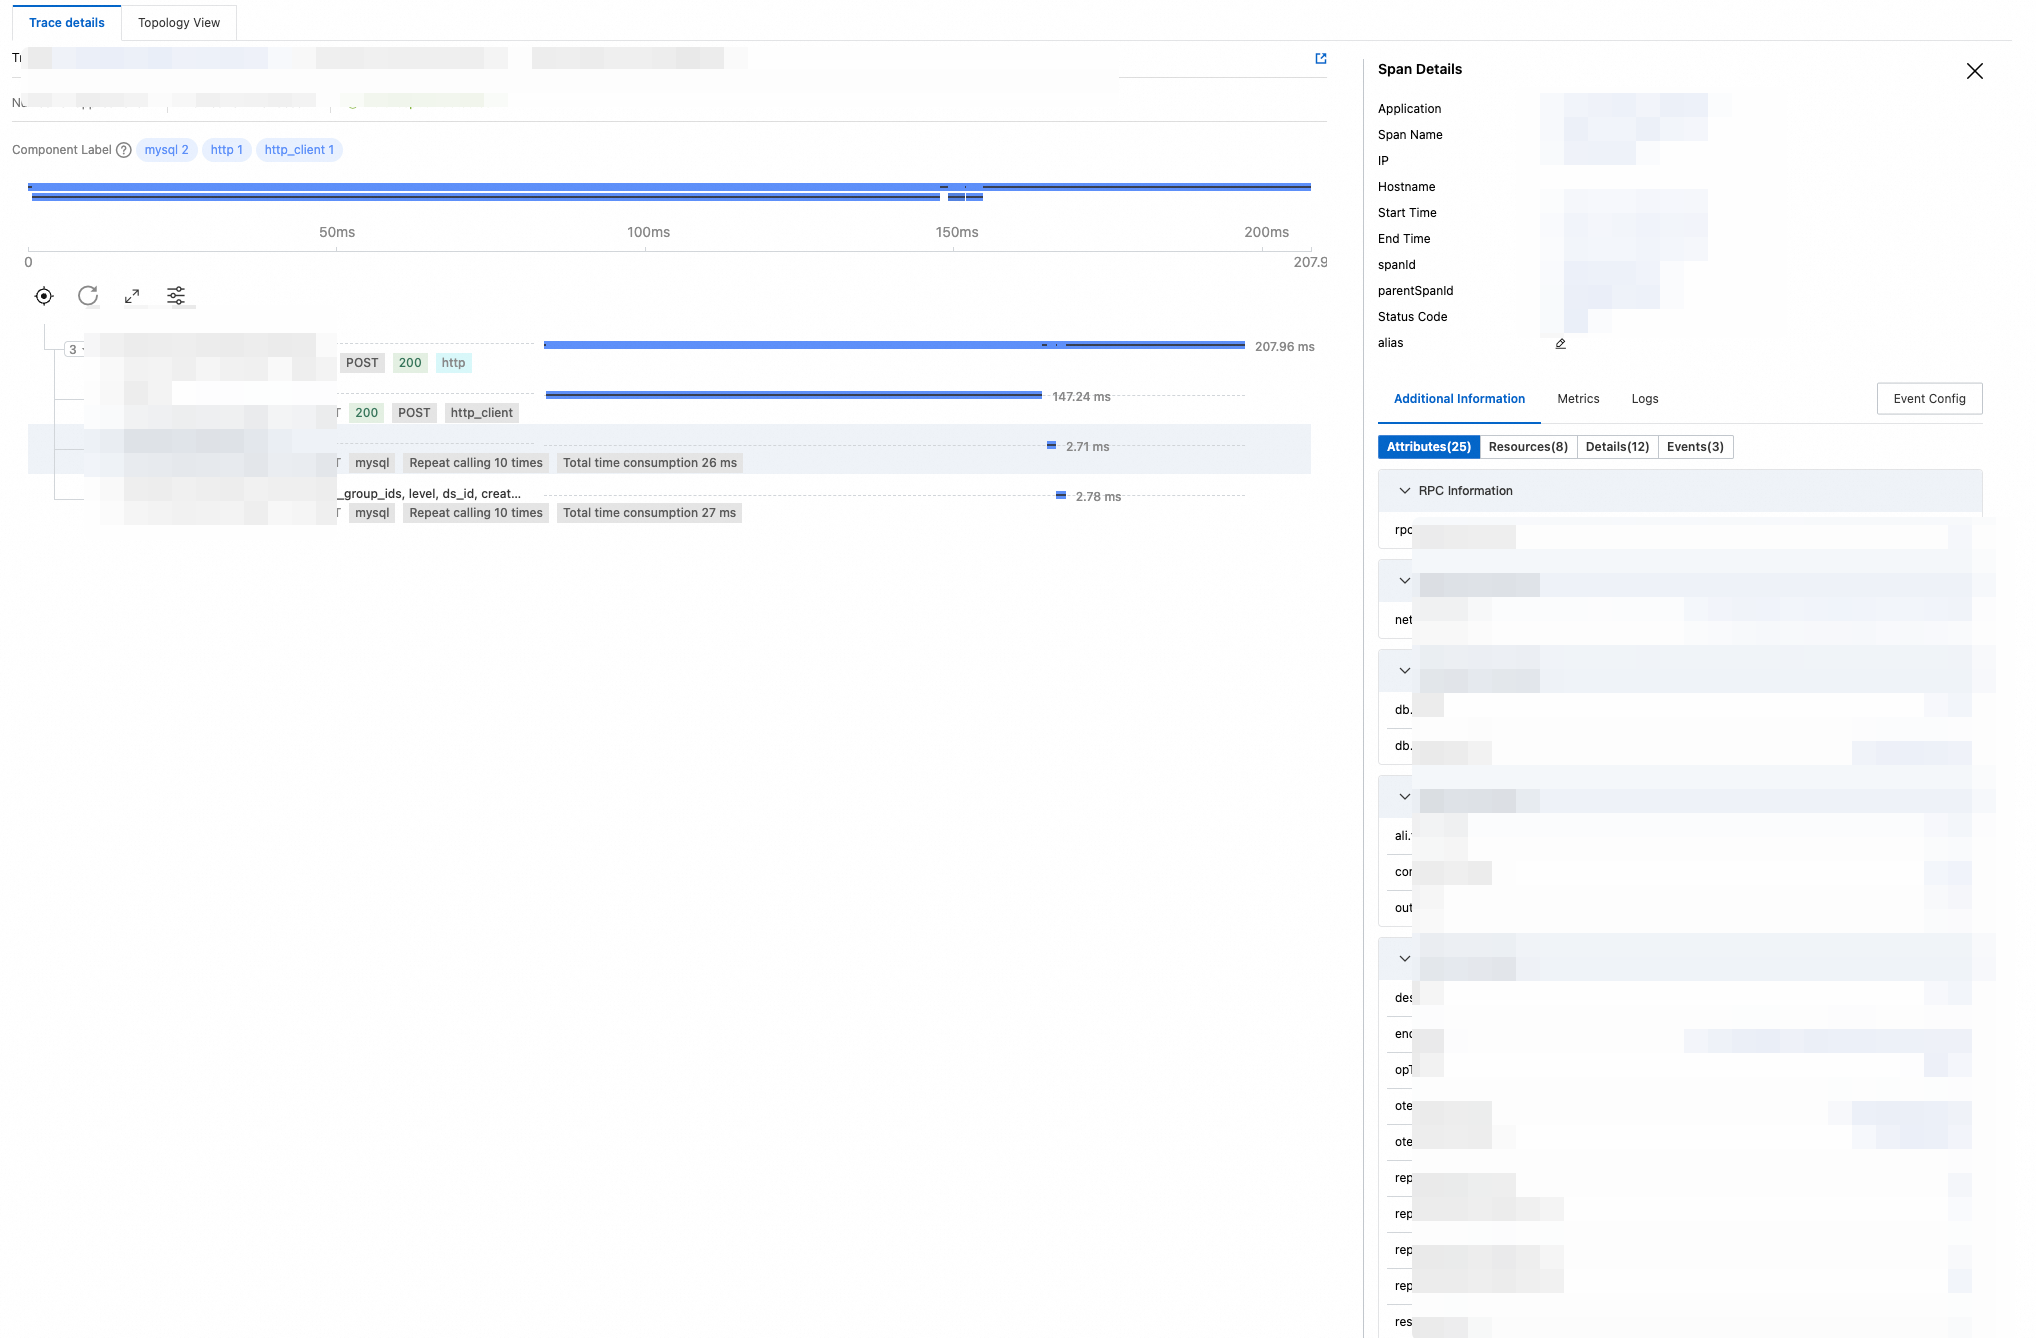Open the Metrics tab
Viewport: 2036px width, 1338px height.
[x=1578, y=399]
